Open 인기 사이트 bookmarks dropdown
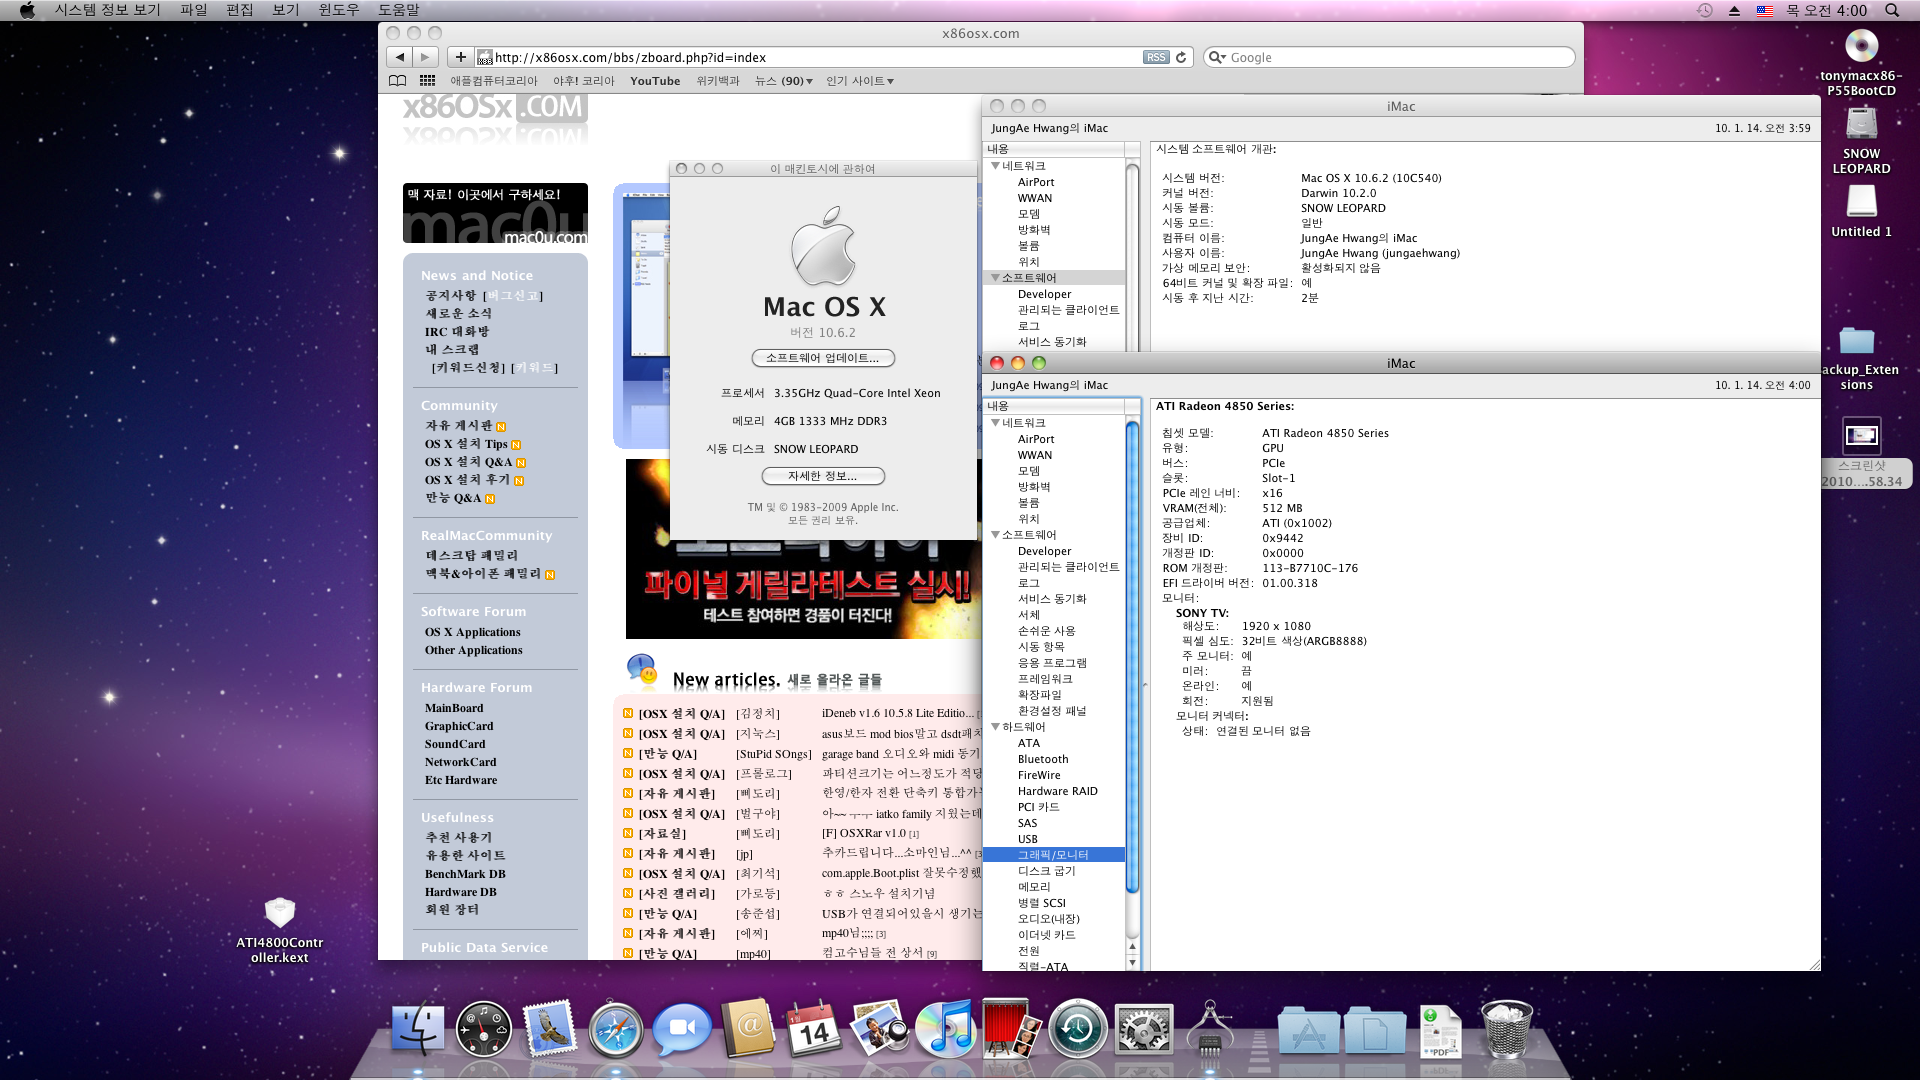1920x1080 pixels. click(859, 81)
